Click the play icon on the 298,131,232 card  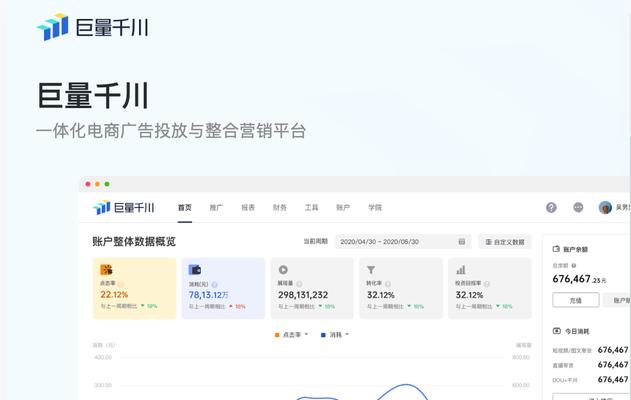[x=283, y=270]
